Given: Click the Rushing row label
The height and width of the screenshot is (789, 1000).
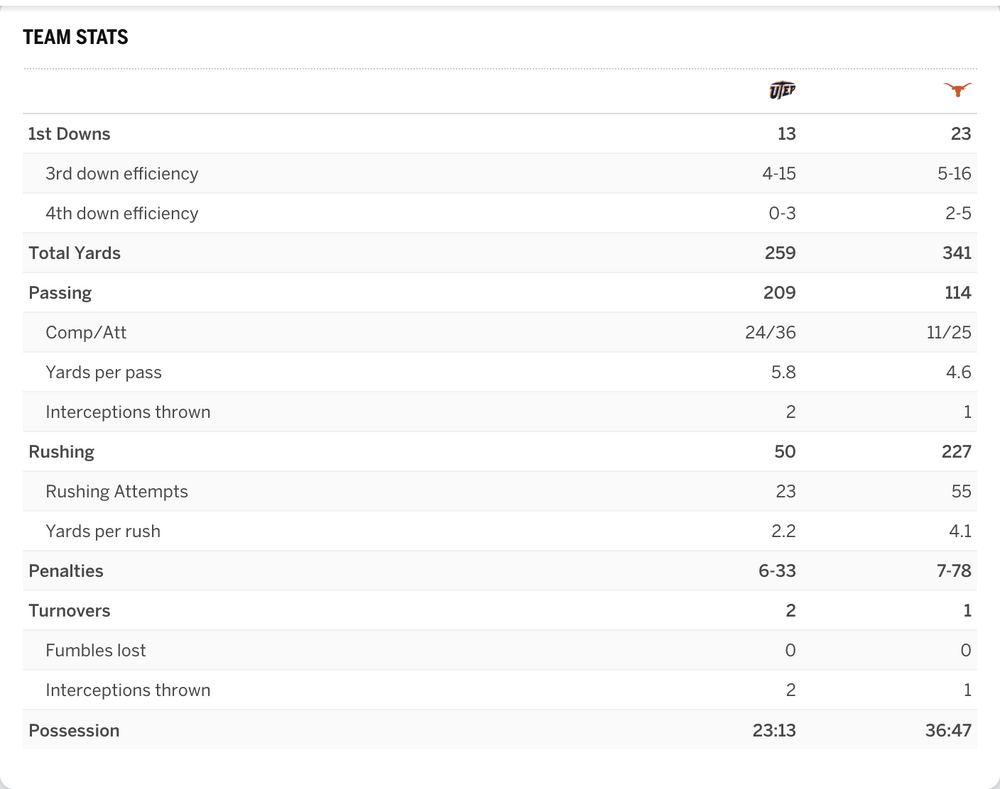Looking at the screenshot, I should click(61, 452).
